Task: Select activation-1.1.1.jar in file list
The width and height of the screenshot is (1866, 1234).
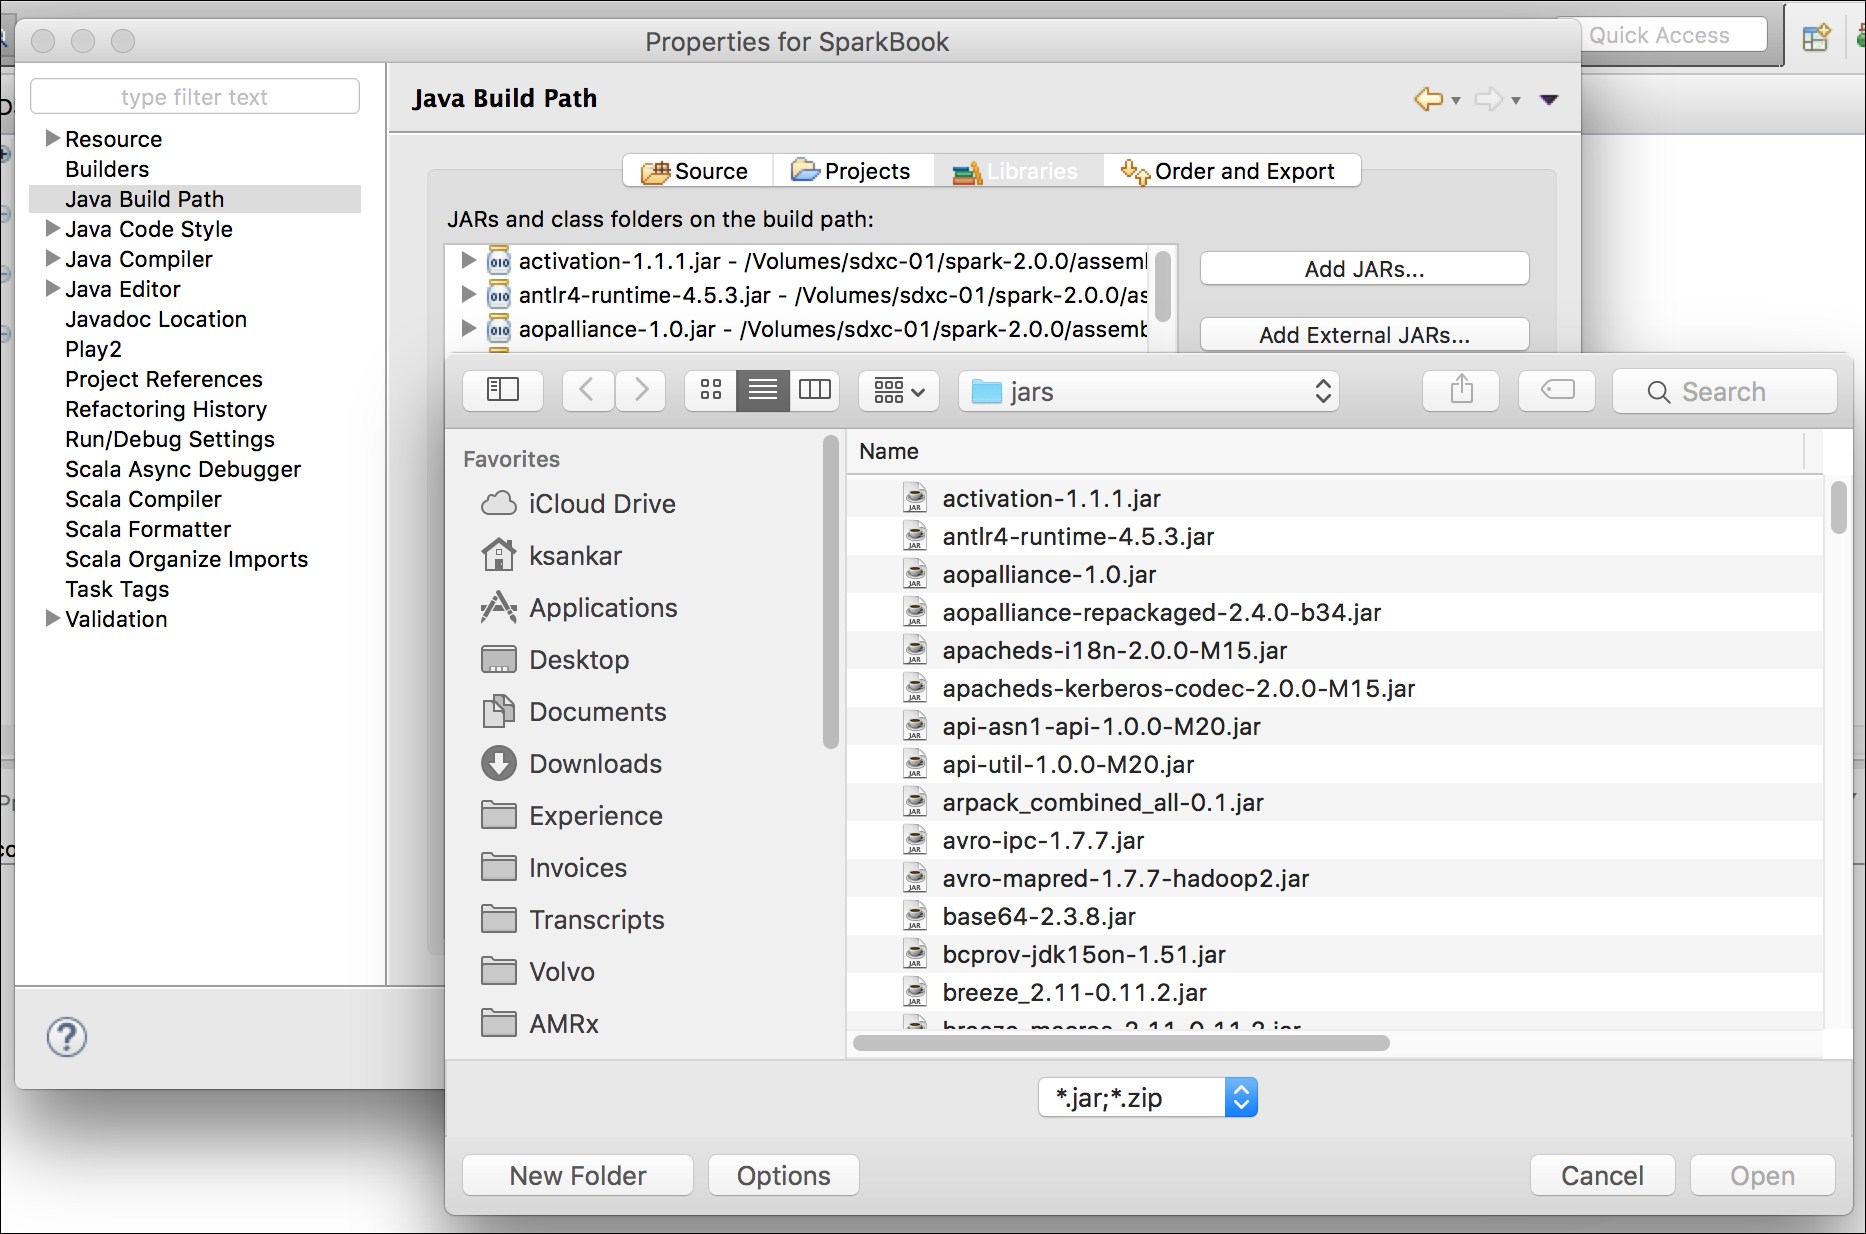Action: point(1335,498)
